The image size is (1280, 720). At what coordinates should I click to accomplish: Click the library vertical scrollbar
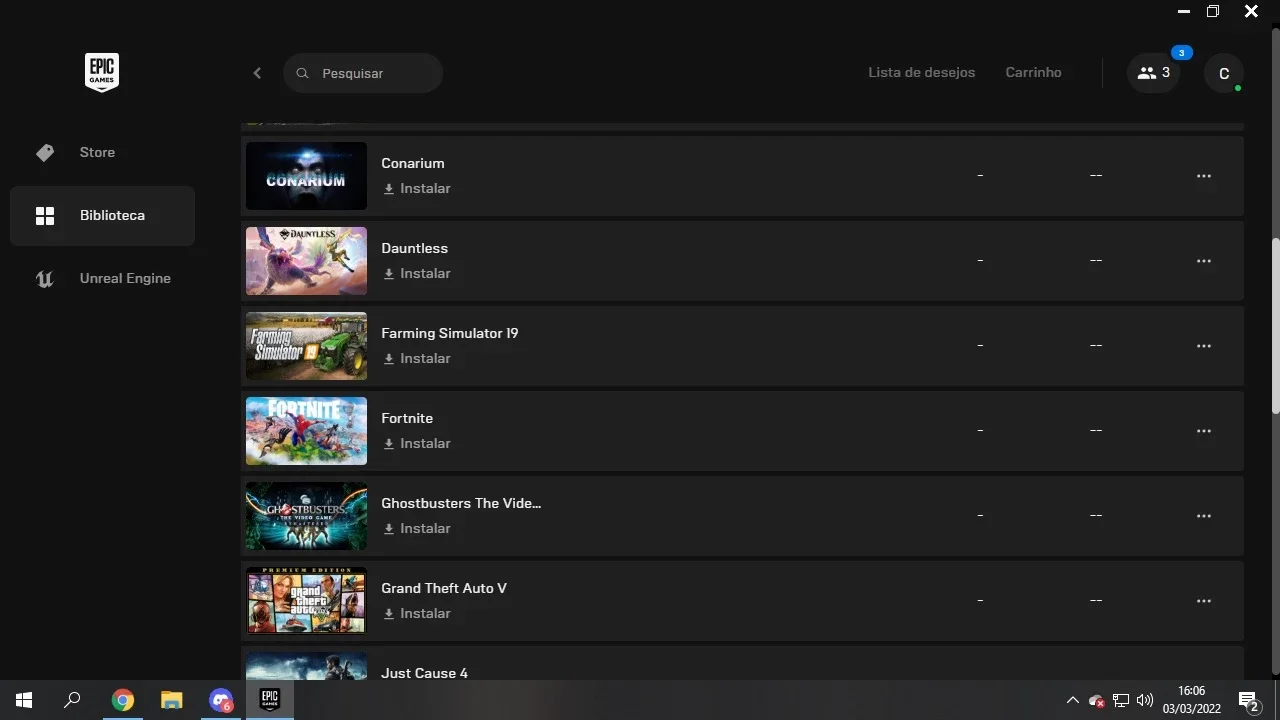[x=1275, y=325]
